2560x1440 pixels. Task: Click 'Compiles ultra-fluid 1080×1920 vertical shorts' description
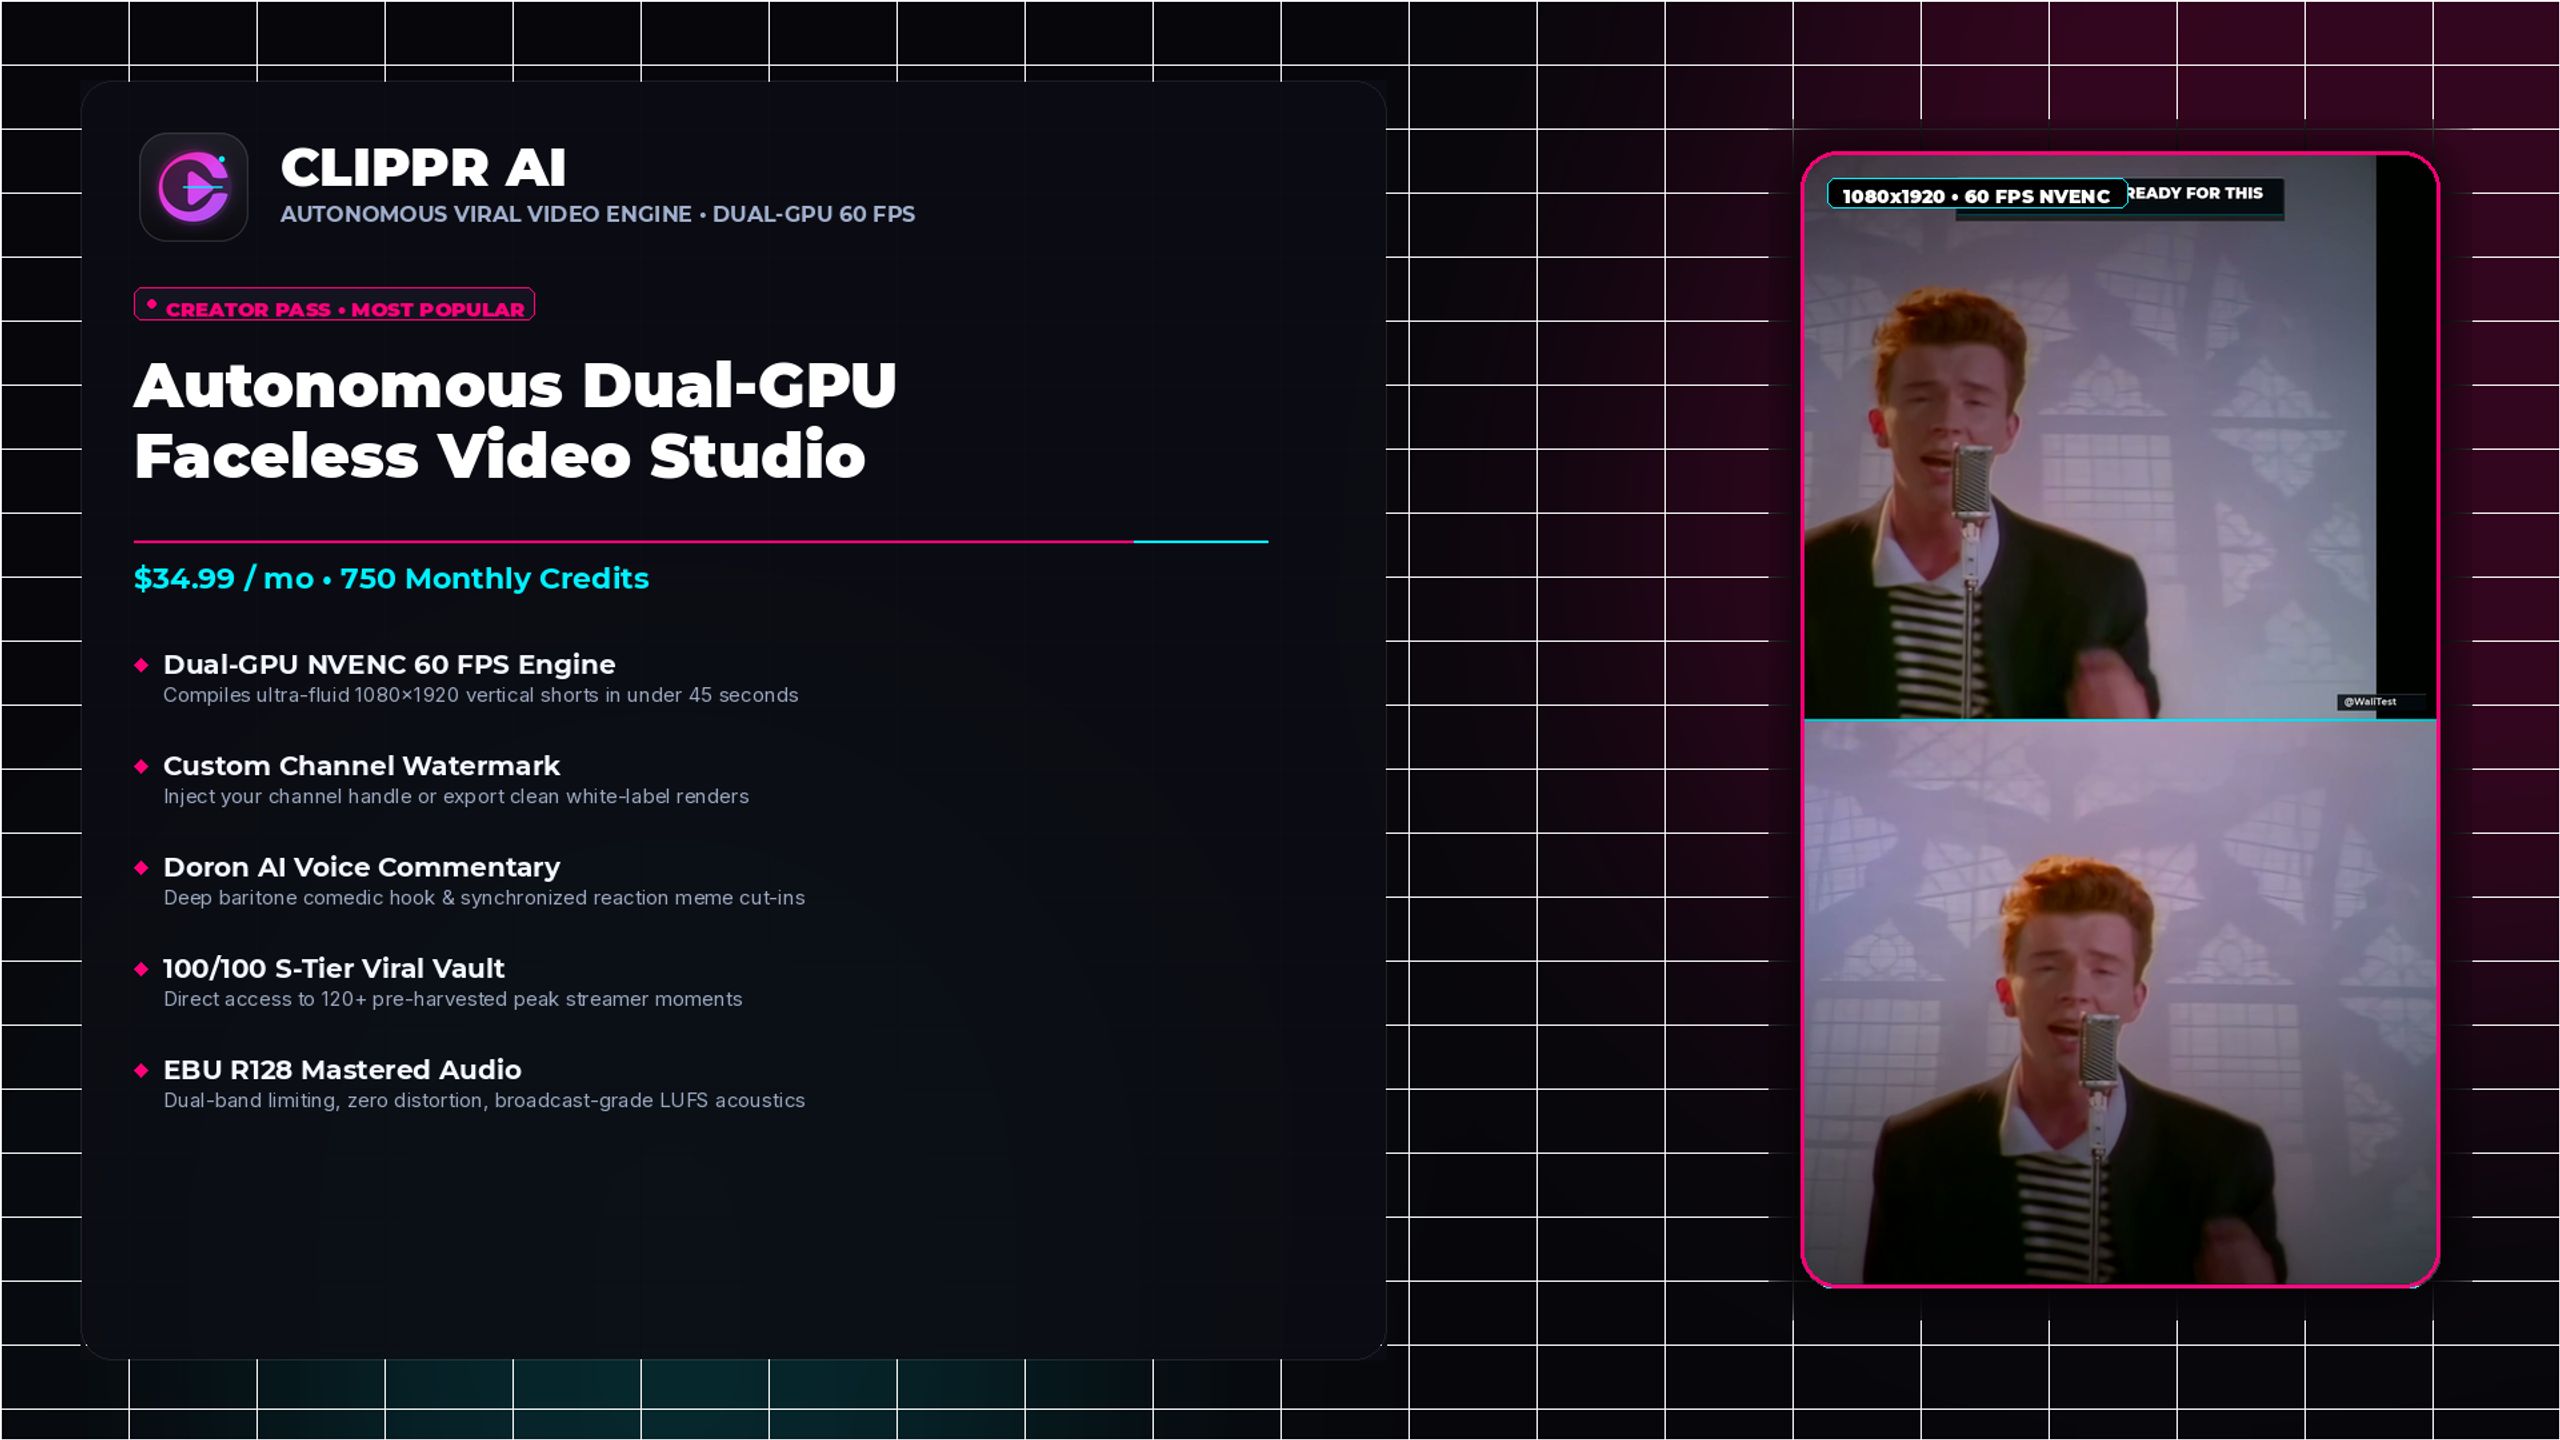(x=480, y=695)
